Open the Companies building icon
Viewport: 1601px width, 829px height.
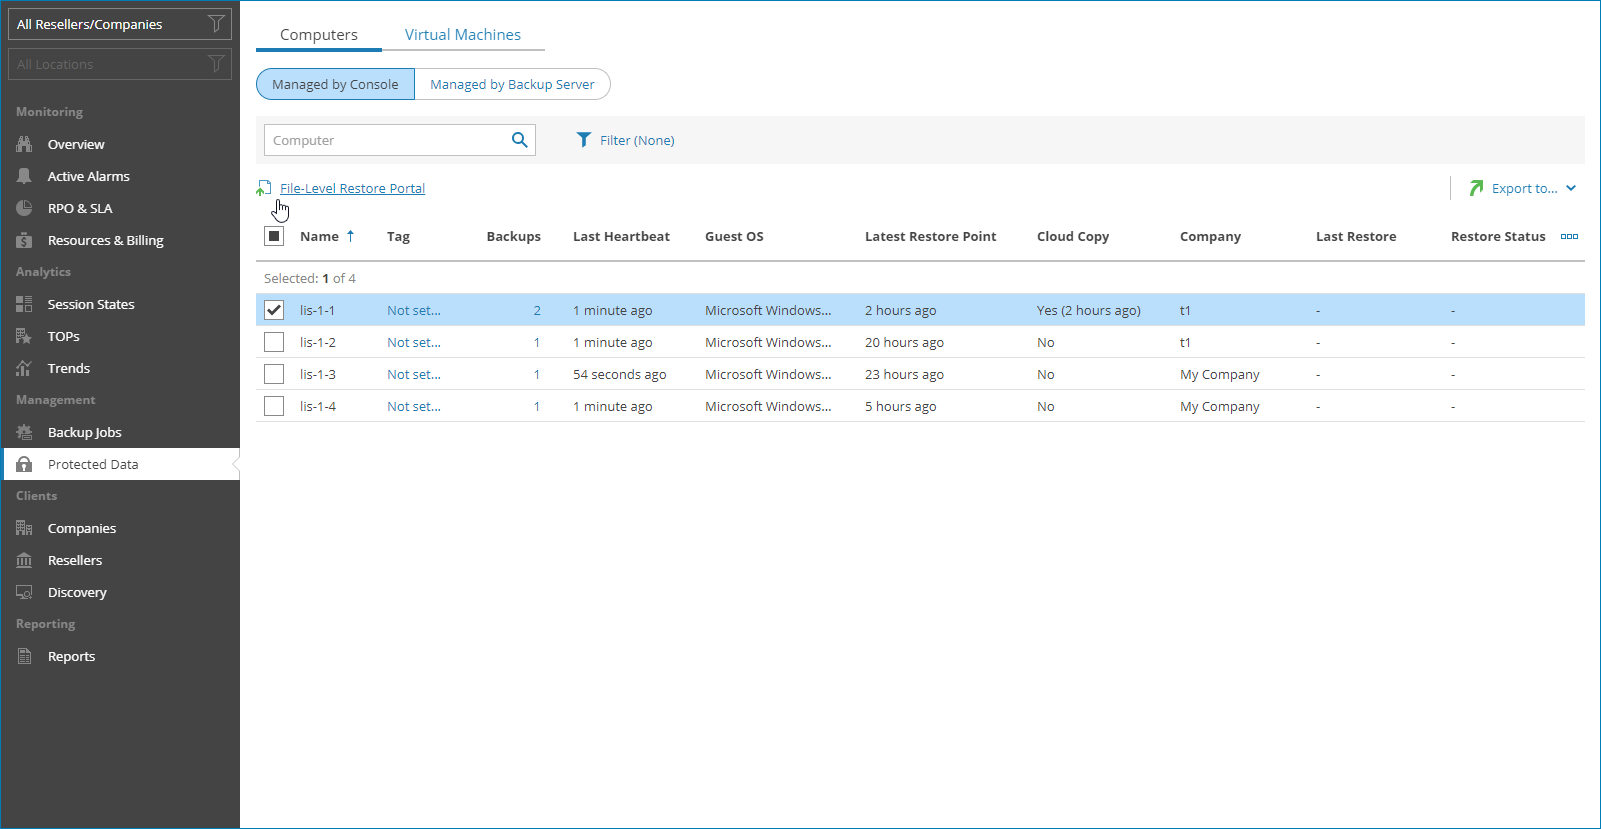24,528
